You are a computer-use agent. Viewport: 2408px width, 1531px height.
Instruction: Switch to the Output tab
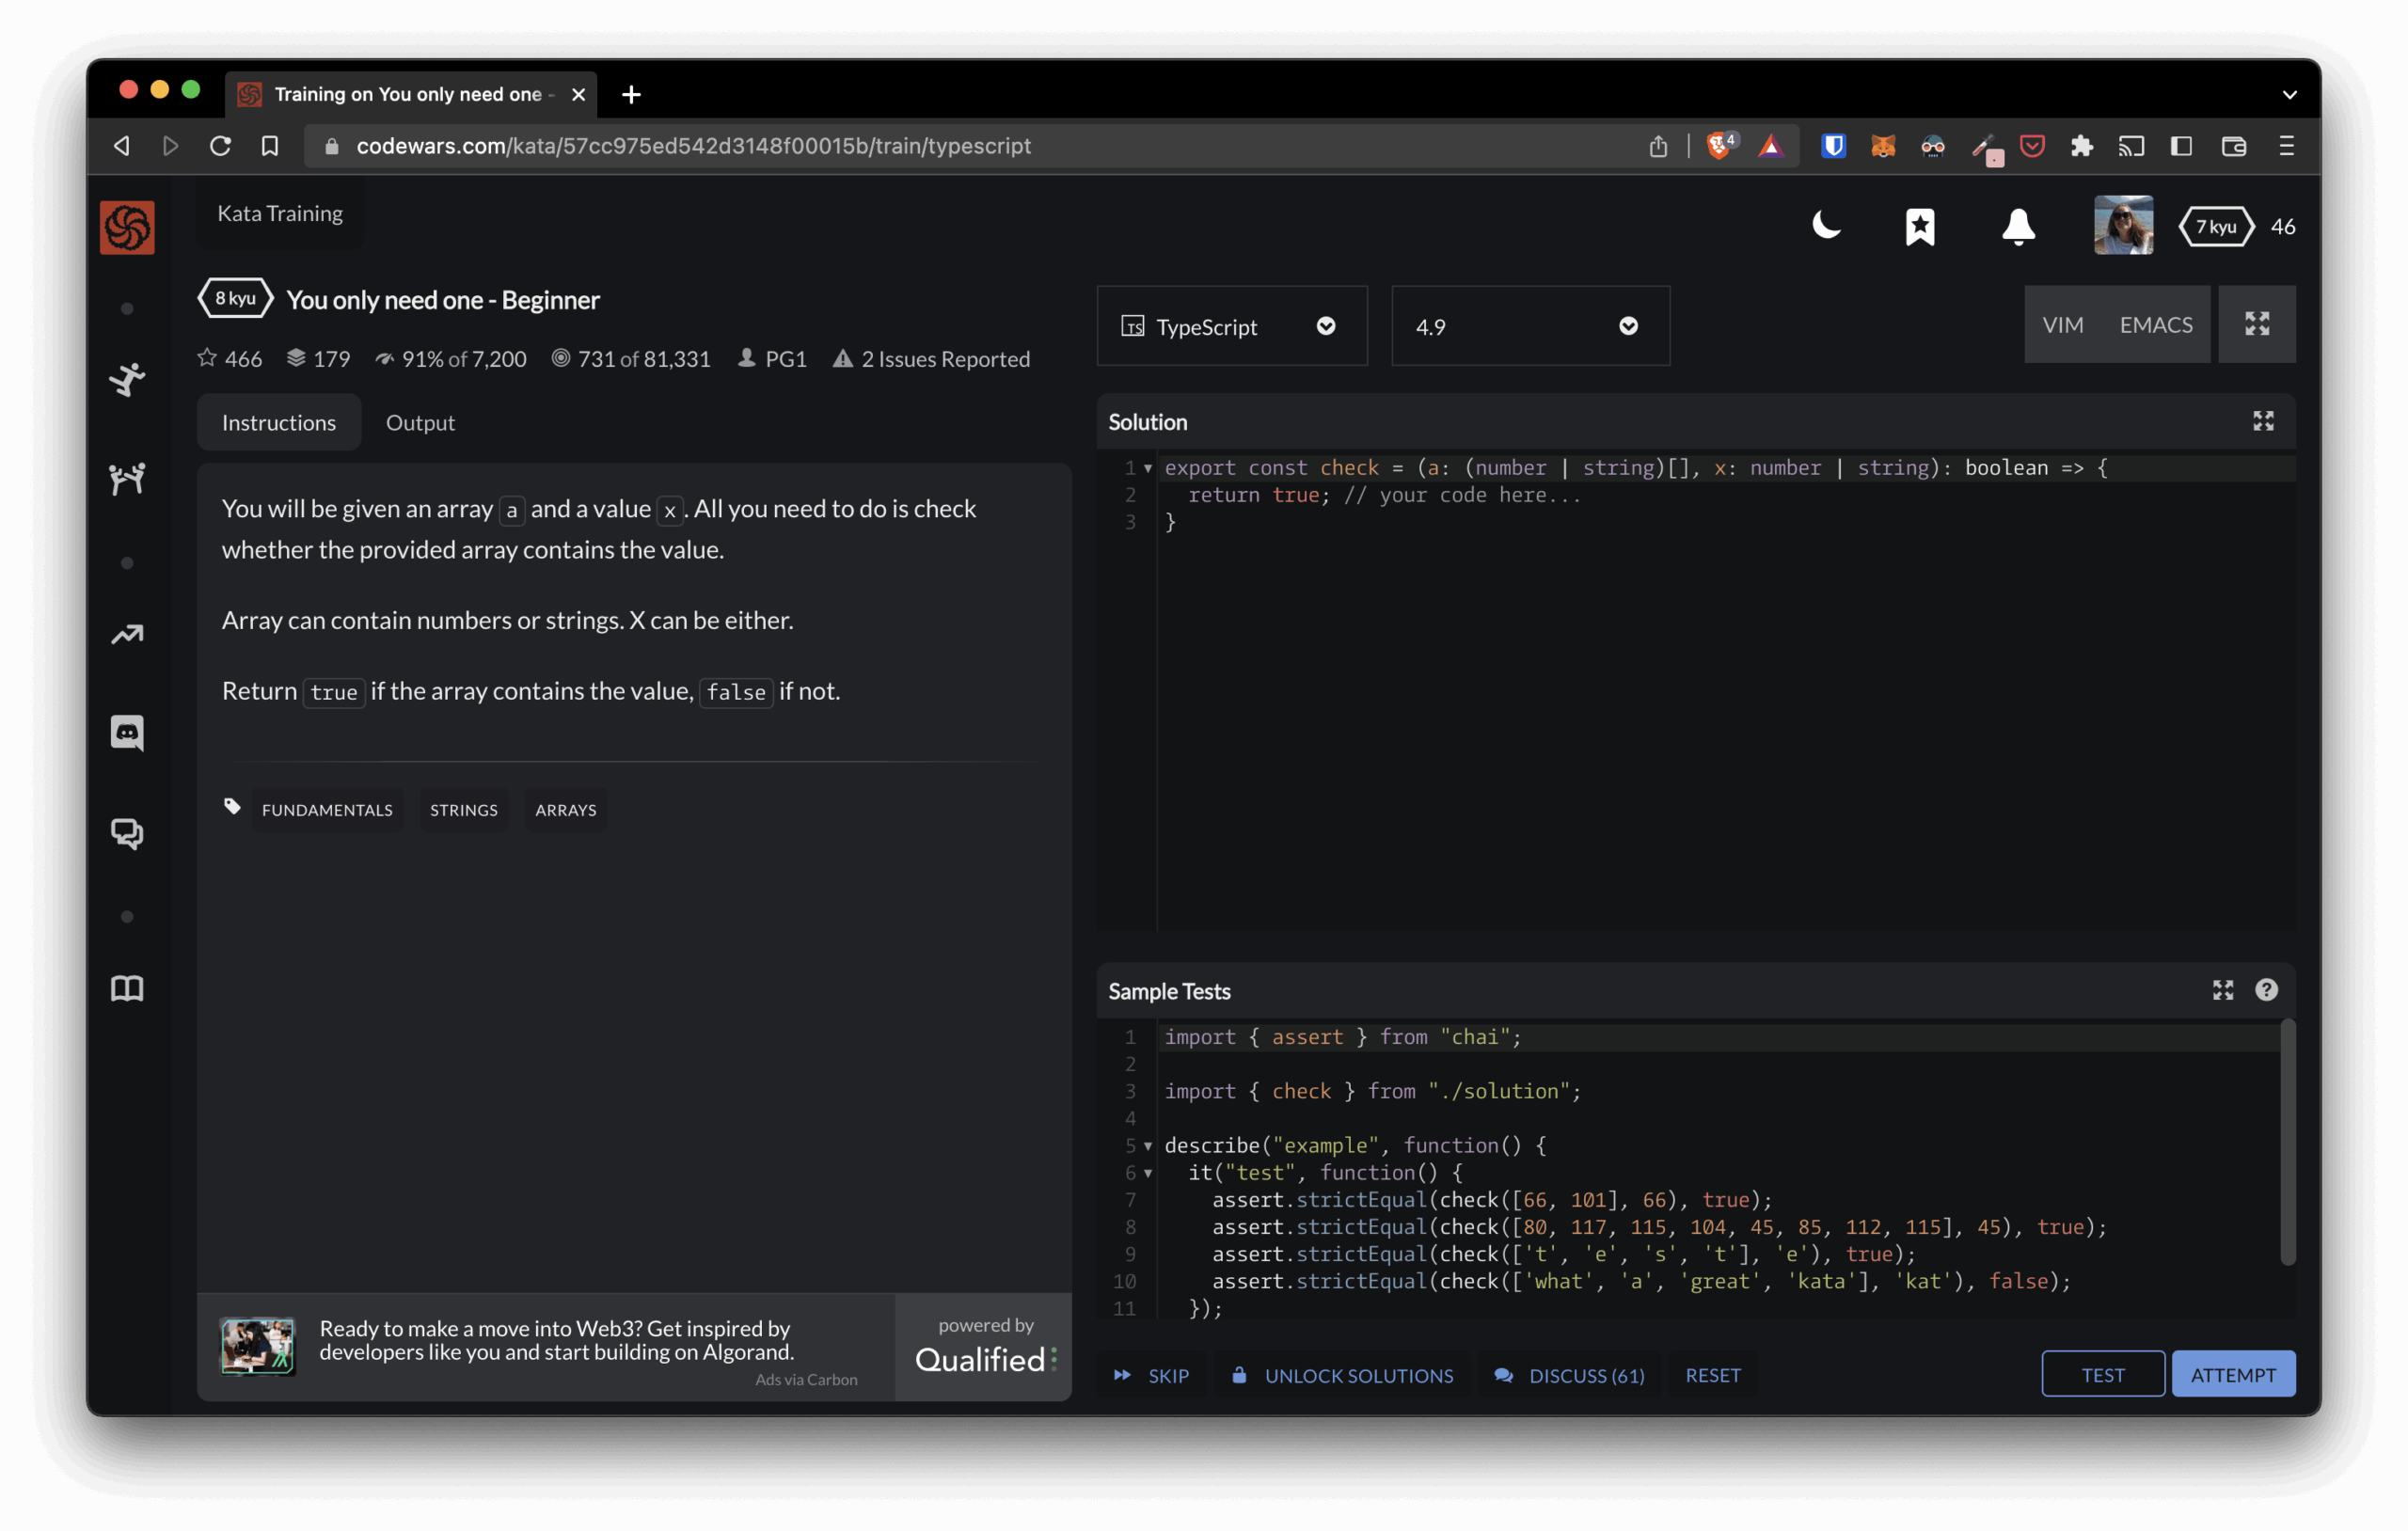click(420, 422)
